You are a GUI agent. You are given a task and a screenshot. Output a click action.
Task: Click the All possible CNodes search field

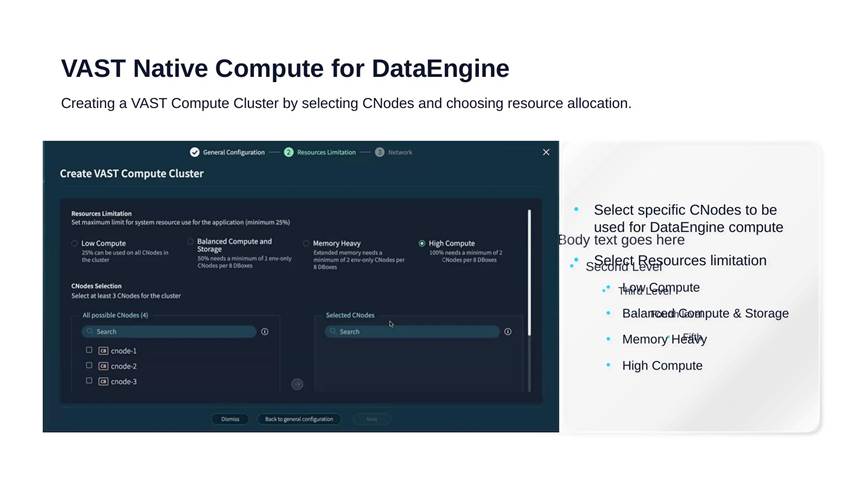click(169, 332)
